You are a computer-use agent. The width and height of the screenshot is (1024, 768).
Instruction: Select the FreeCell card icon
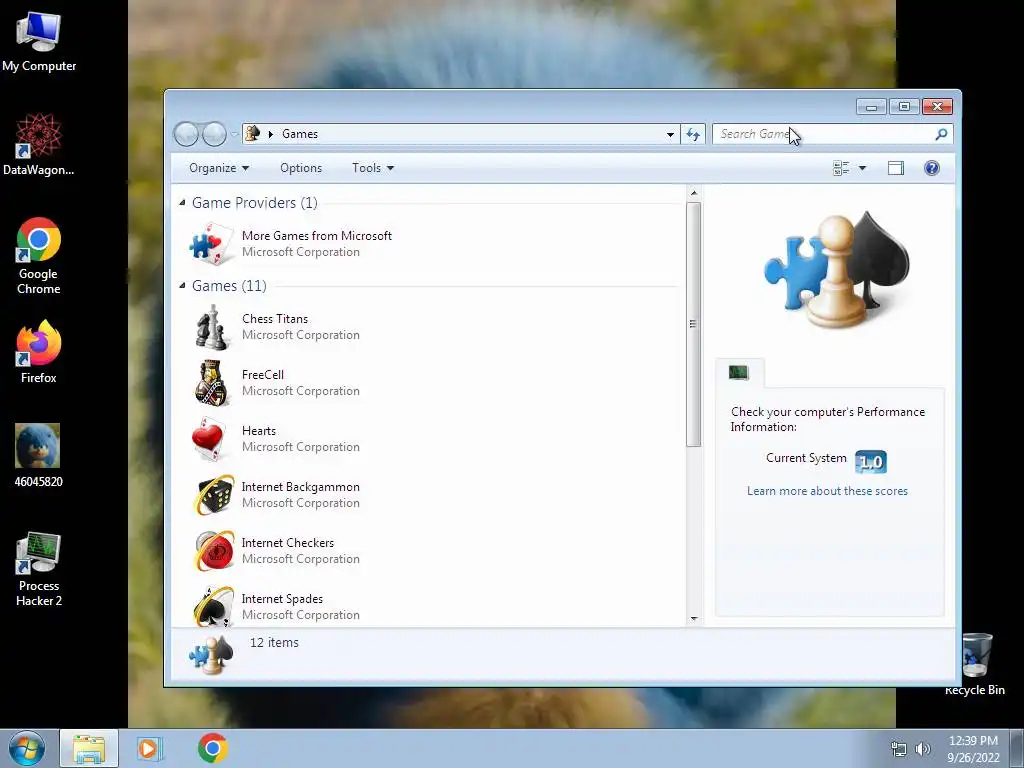(x=212, y=383)
